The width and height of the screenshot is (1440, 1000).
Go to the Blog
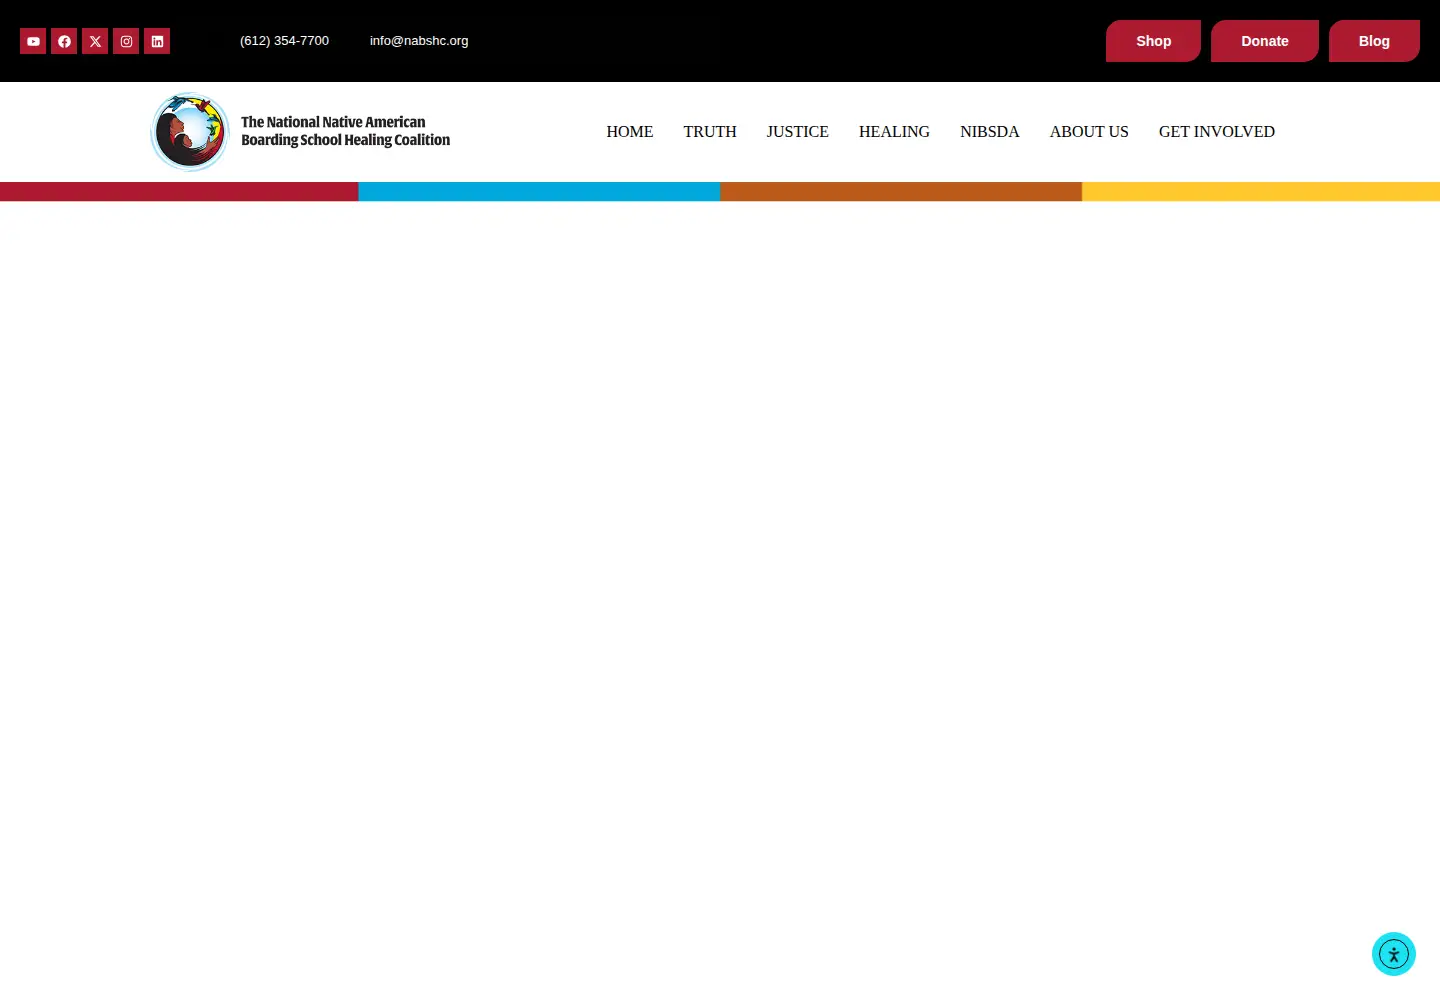(1374, 41)
